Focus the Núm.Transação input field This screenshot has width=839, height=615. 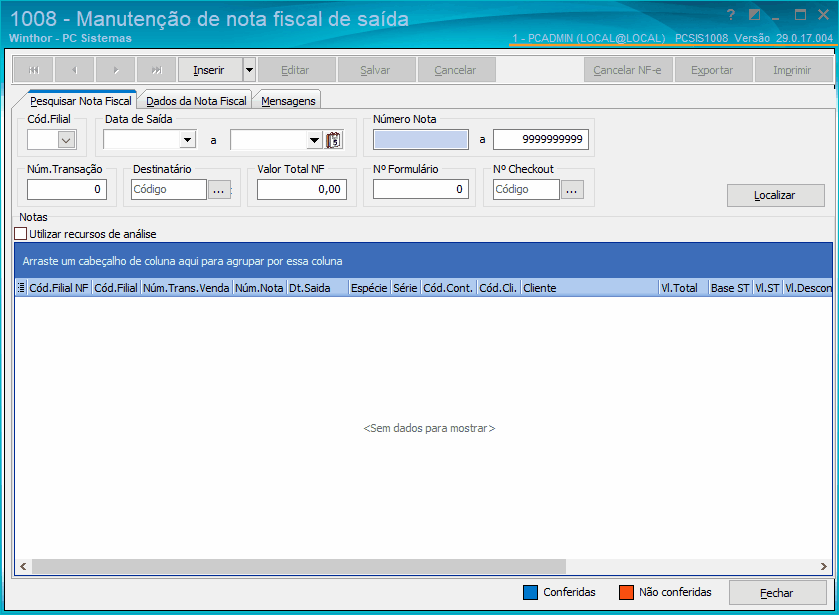(67, 189)
